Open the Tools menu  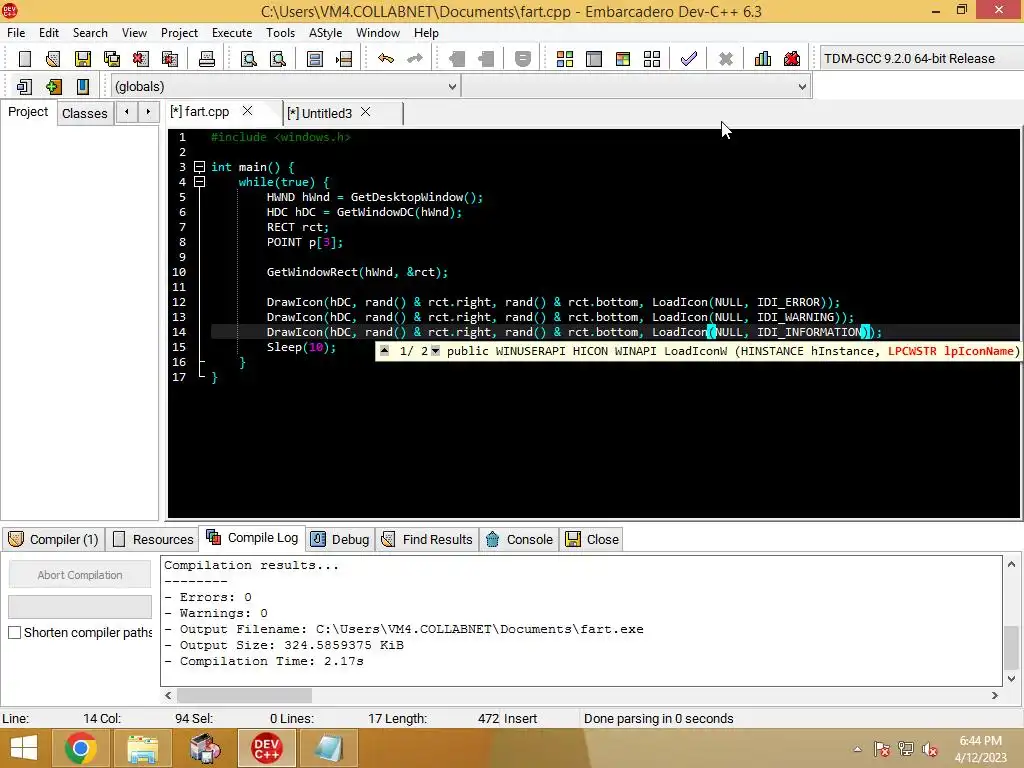(x=280, y=33)
